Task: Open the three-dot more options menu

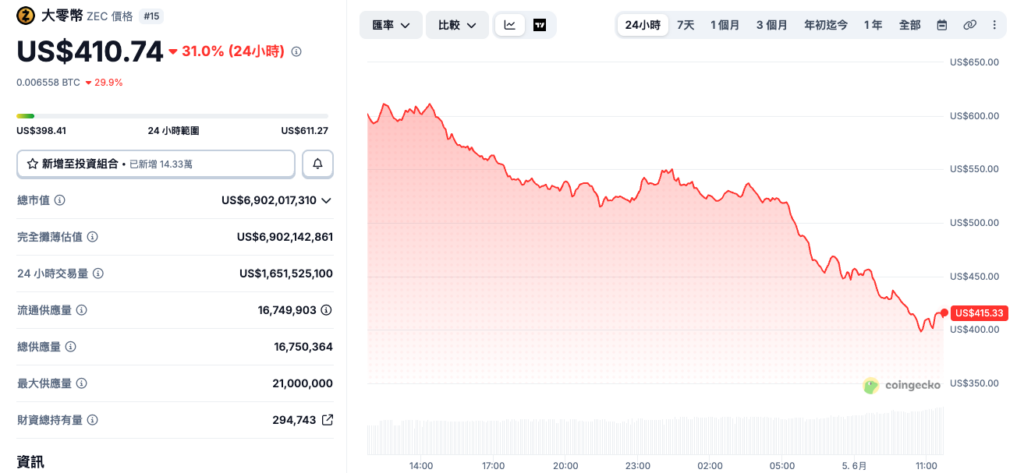Action: [995, 25]
